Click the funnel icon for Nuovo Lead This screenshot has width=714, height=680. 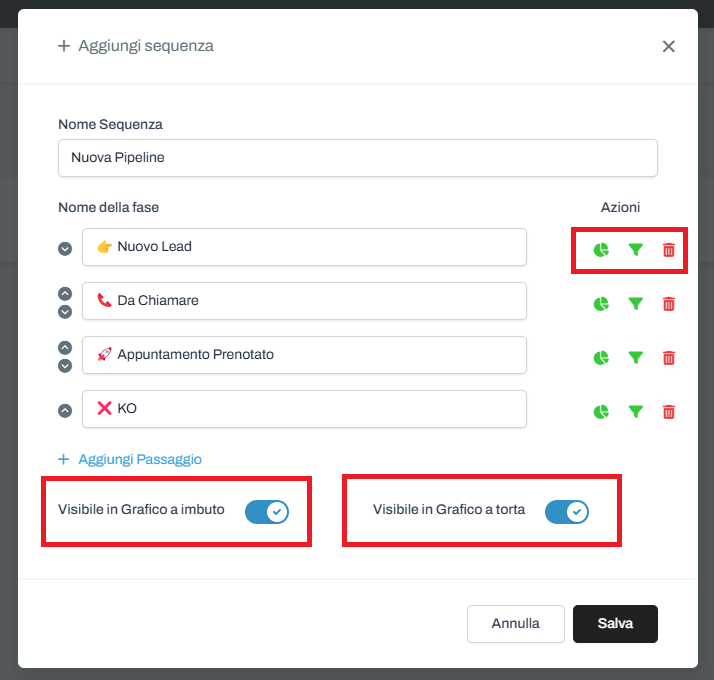click(635, 250)
